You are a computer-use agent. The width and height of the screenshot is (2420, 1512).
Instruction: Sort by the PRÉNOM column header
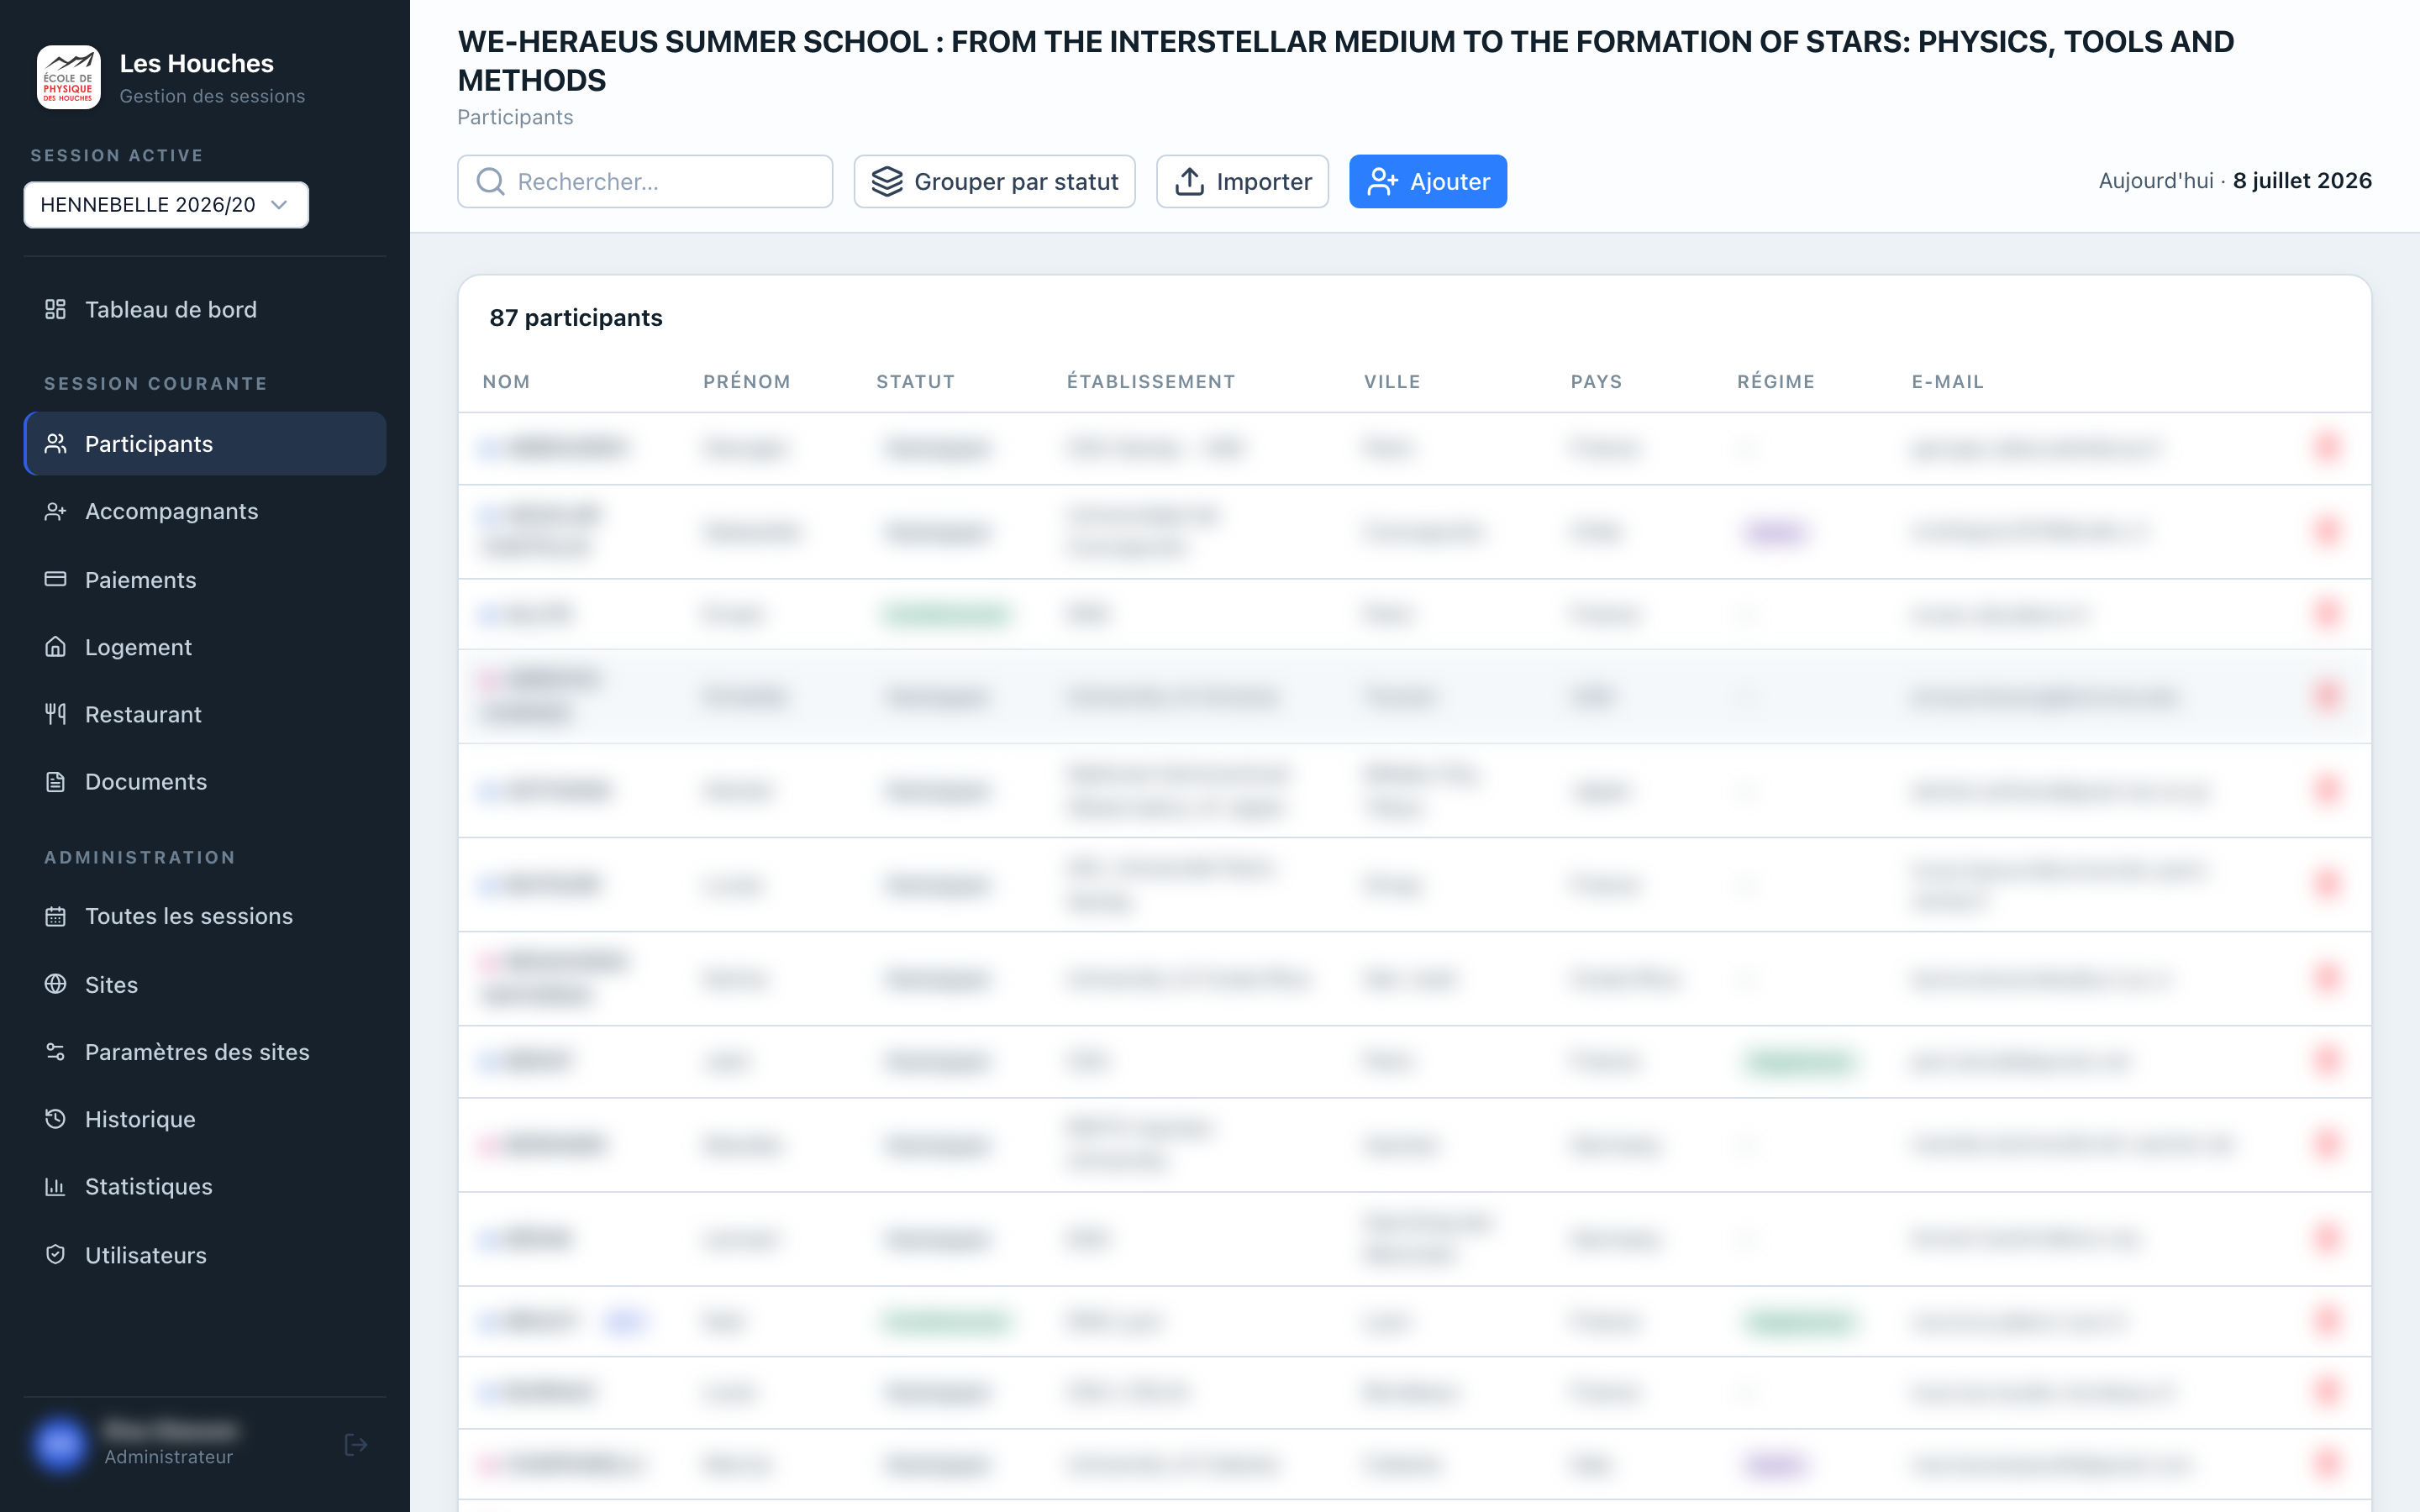coord(747,382)
